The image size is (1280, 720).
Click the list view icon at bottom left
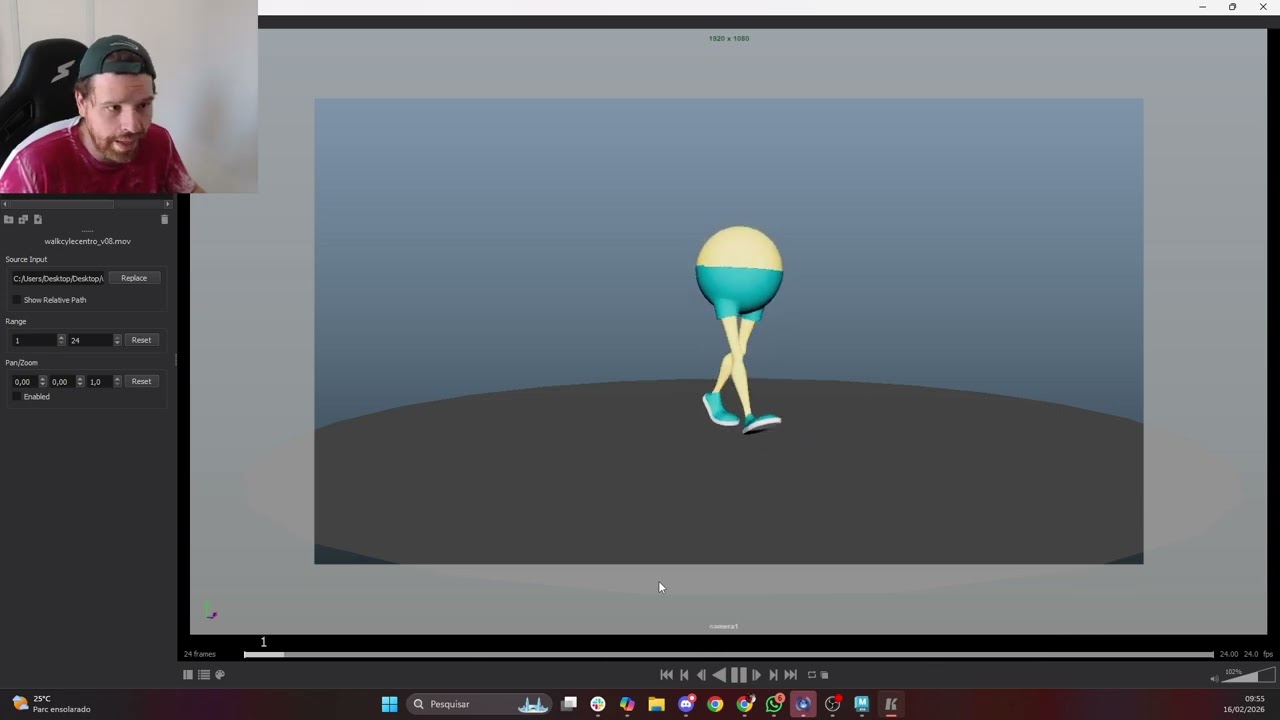click(x=204, y=675)
